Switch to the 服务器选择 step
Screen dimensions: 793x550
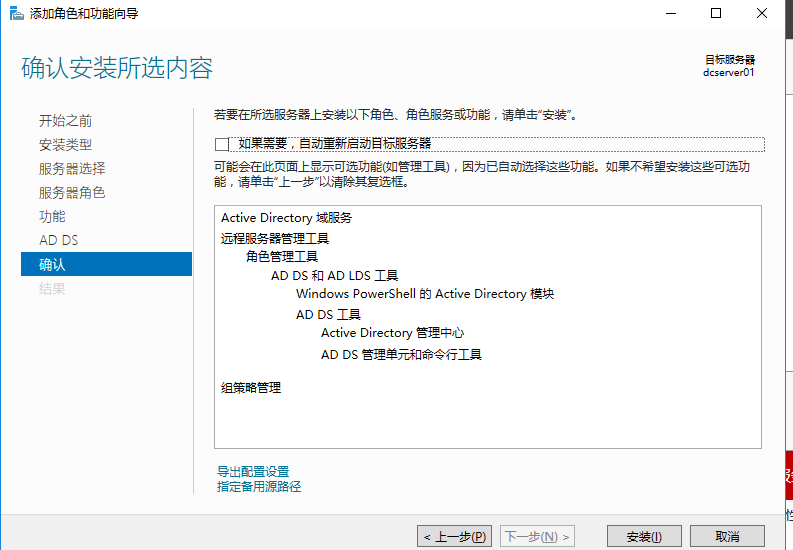pyautogui.click(x=72, y=169)
